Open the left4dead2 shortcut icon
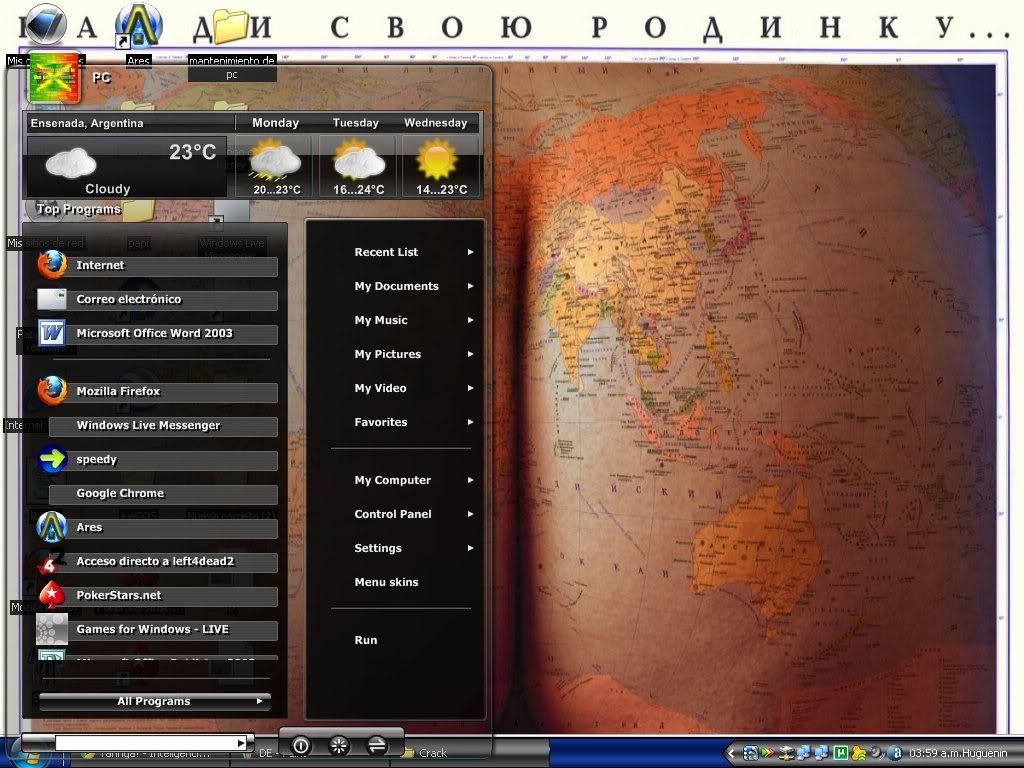 pyautogui.click(x=52, y=561)
